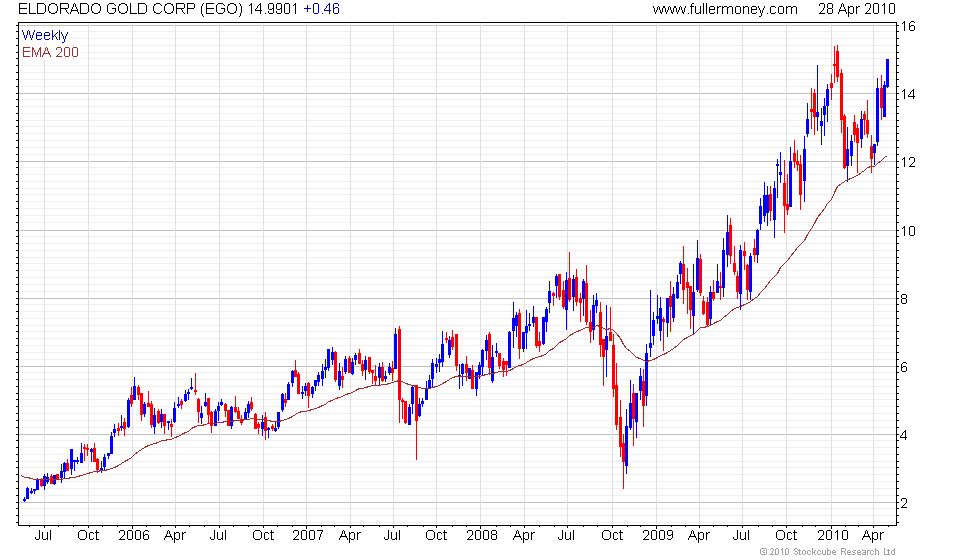Click the Apr label right after 2007
Viewport: 980px width, 560px height.
point(350,536)
